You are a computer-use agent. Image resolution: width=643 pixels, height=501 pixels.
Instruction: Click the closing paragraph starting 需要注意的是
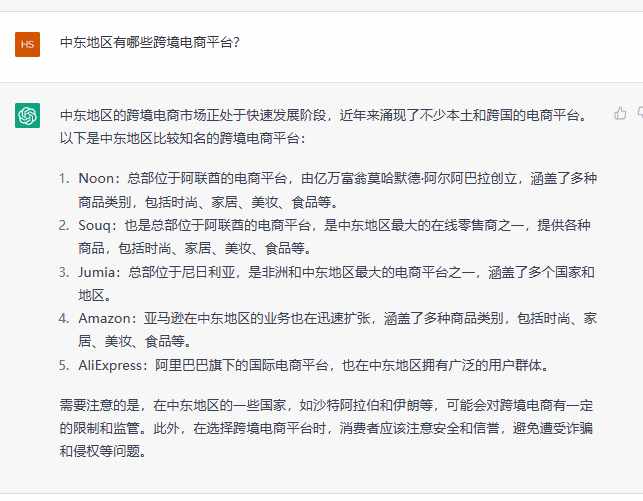[326, 428]
